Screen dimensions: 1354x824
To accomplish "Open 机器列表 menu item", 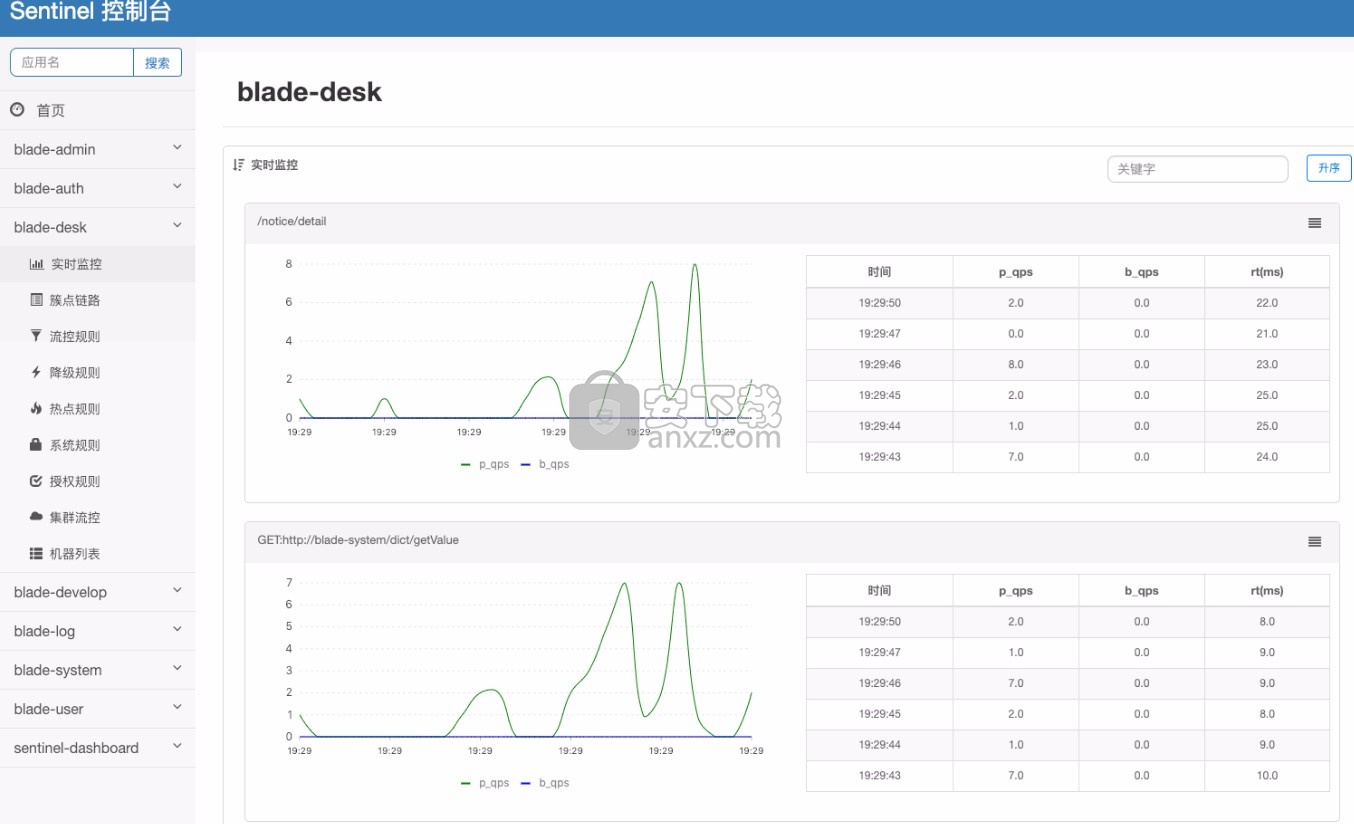I will click(x=97, y=553).
